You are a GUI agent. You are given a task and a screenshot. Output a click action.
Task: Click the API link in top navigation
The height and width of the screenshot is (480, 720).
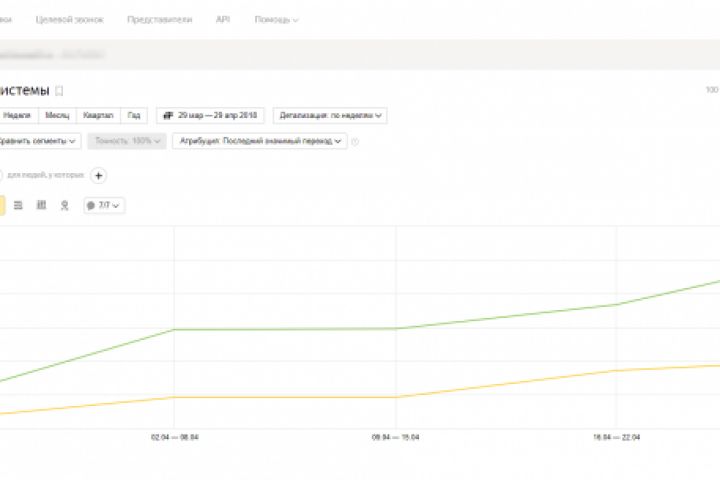[x=223, y=20]
